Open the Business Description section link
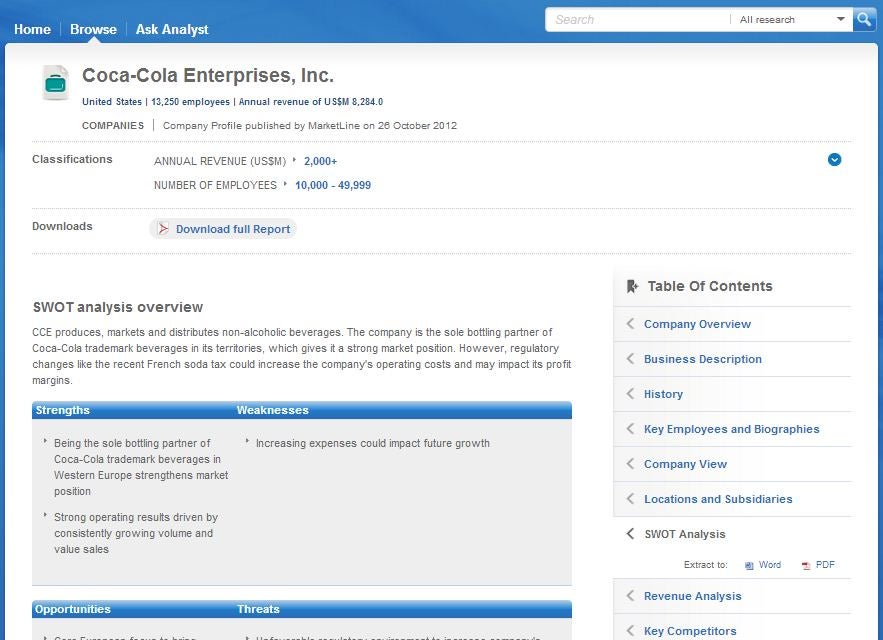The width and height of the screenshot is (883, 640). tap(703, 359)
